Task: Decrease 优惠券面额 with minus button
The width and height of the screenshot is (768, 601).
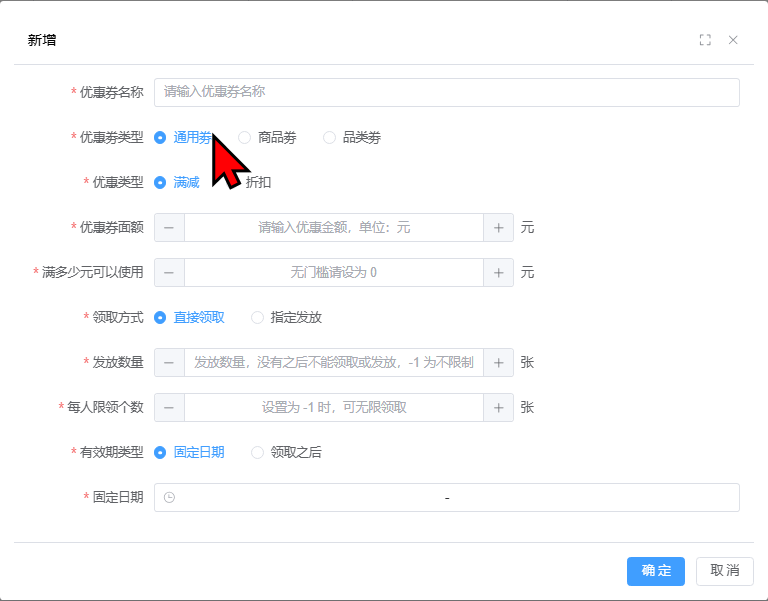Action: pyautogui.click(x=169, y=228)
